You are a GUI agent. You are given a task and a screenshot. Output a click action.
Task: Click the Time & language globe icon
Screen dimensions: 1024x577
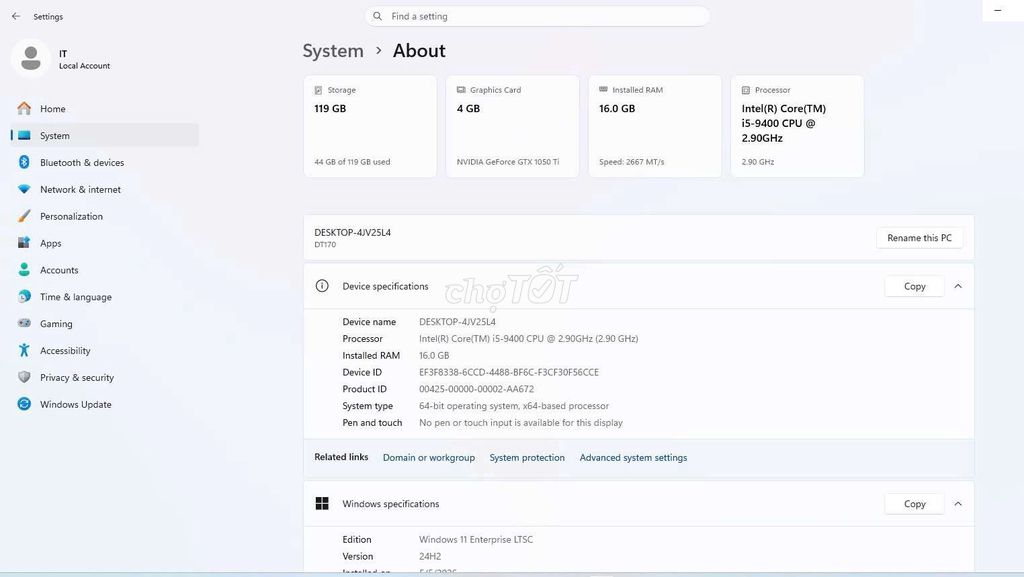24,296
